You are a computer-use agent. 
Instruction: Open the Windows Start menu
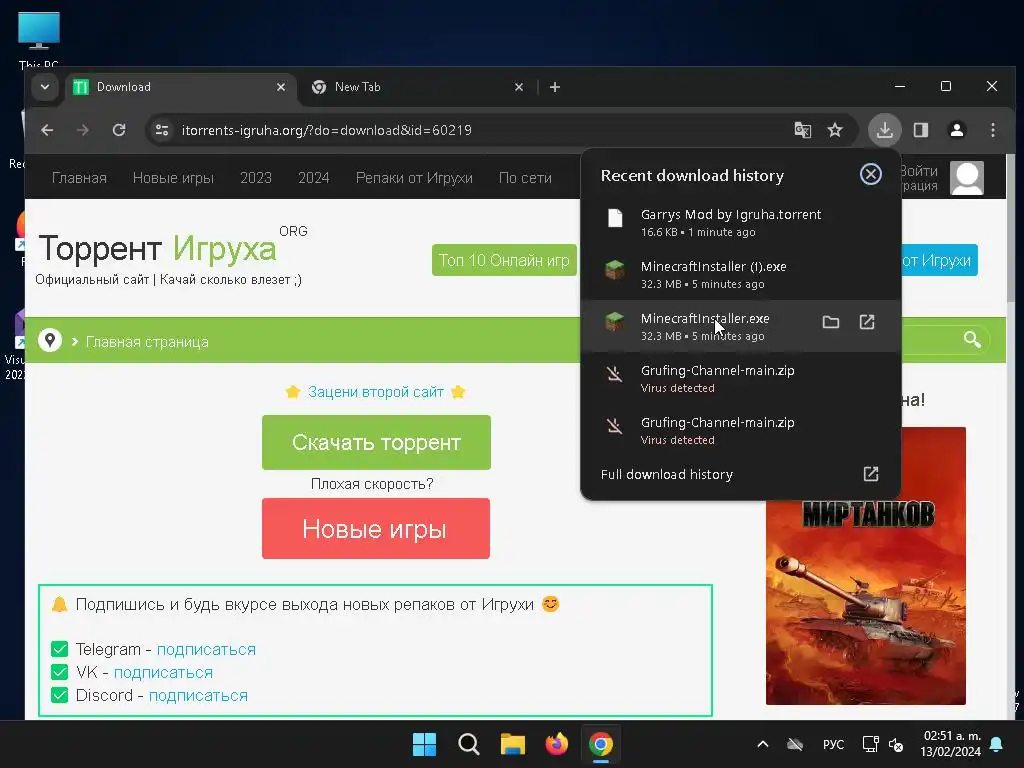coord(424,744)
